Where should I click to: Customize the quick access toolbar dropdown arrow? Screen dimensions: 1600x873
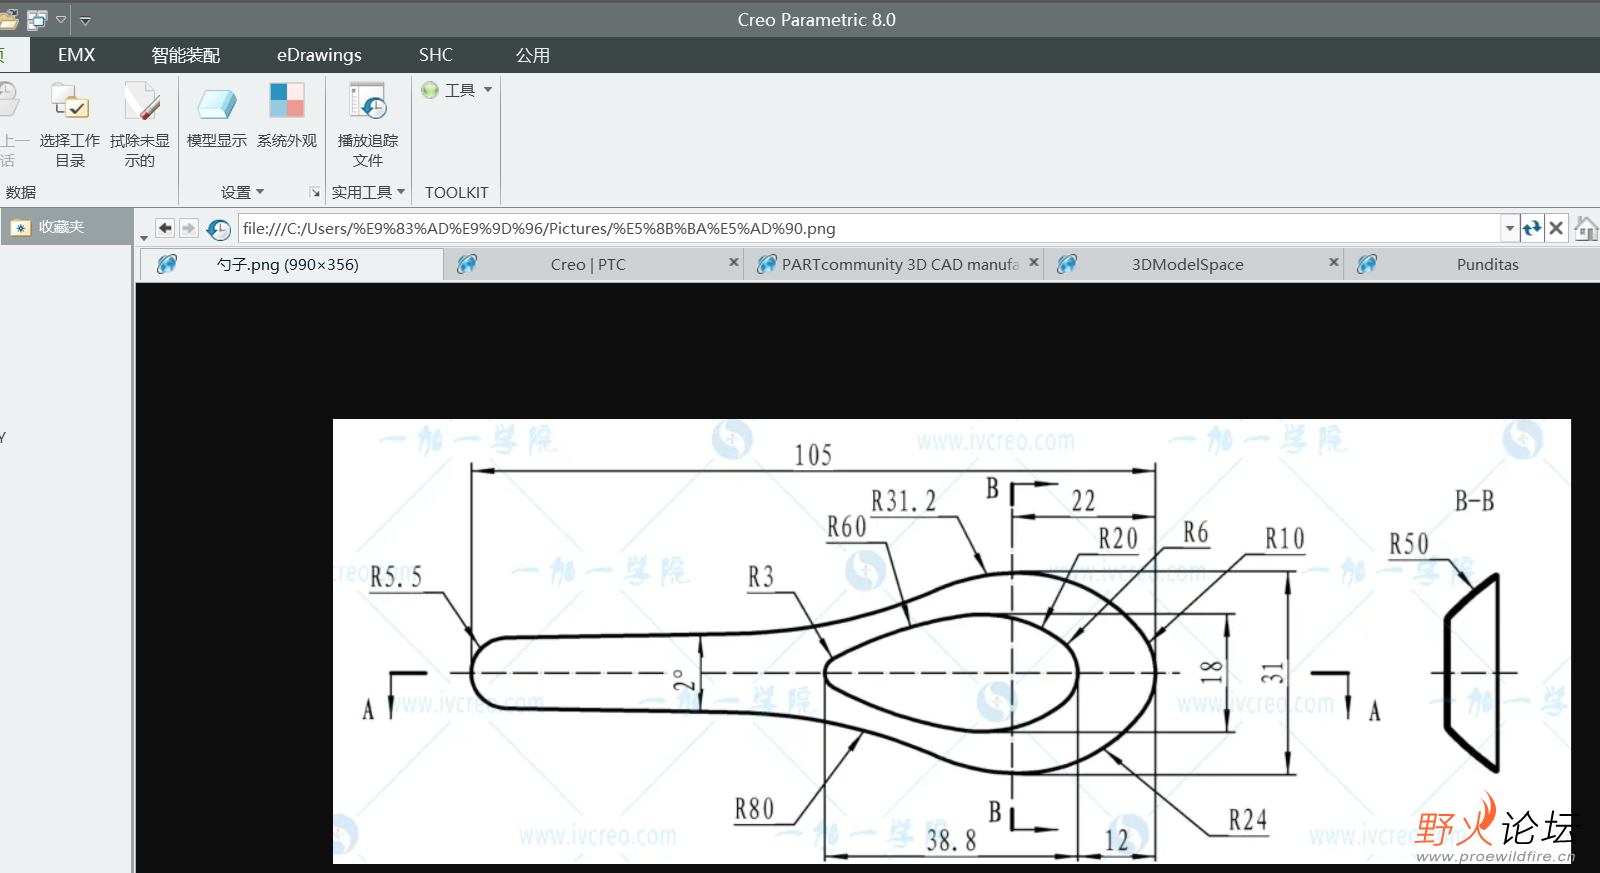coord(85,20)
